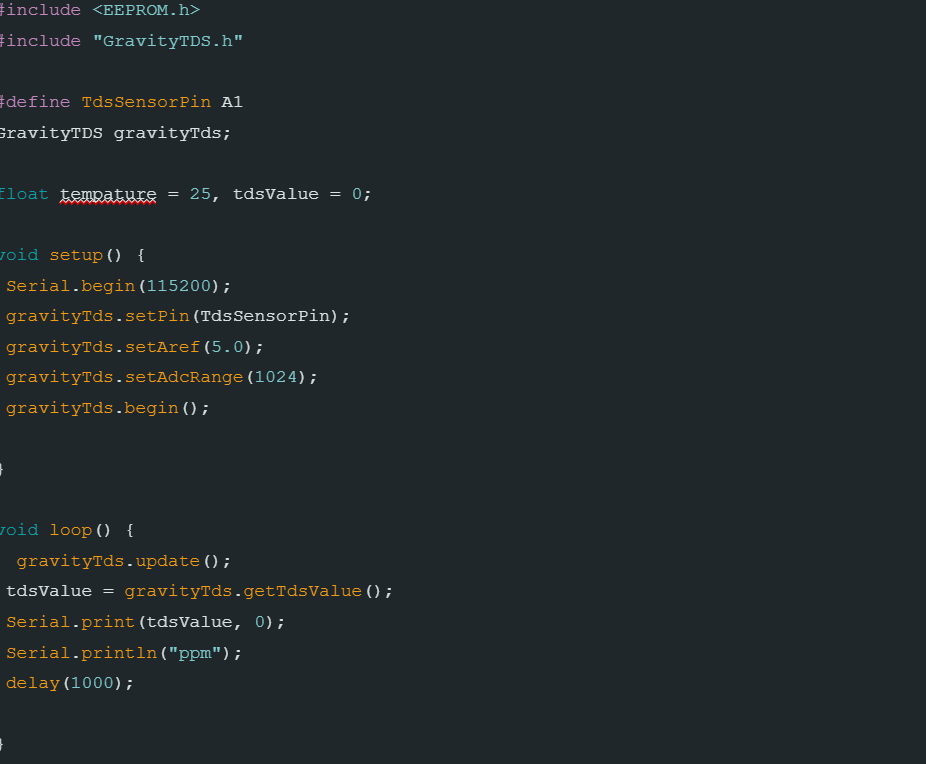Click the getTdsValue method name
926x764 pixels.
pyautogui.click(x=302, y=592)
